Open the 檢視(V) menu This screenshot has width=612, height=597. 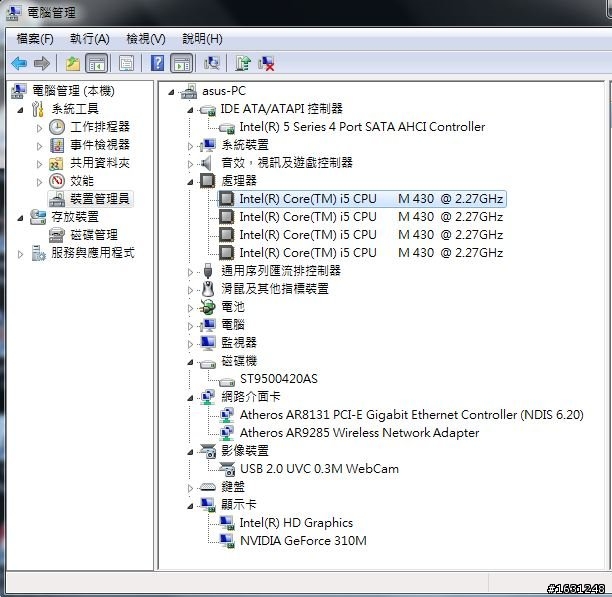click(146, 39)
